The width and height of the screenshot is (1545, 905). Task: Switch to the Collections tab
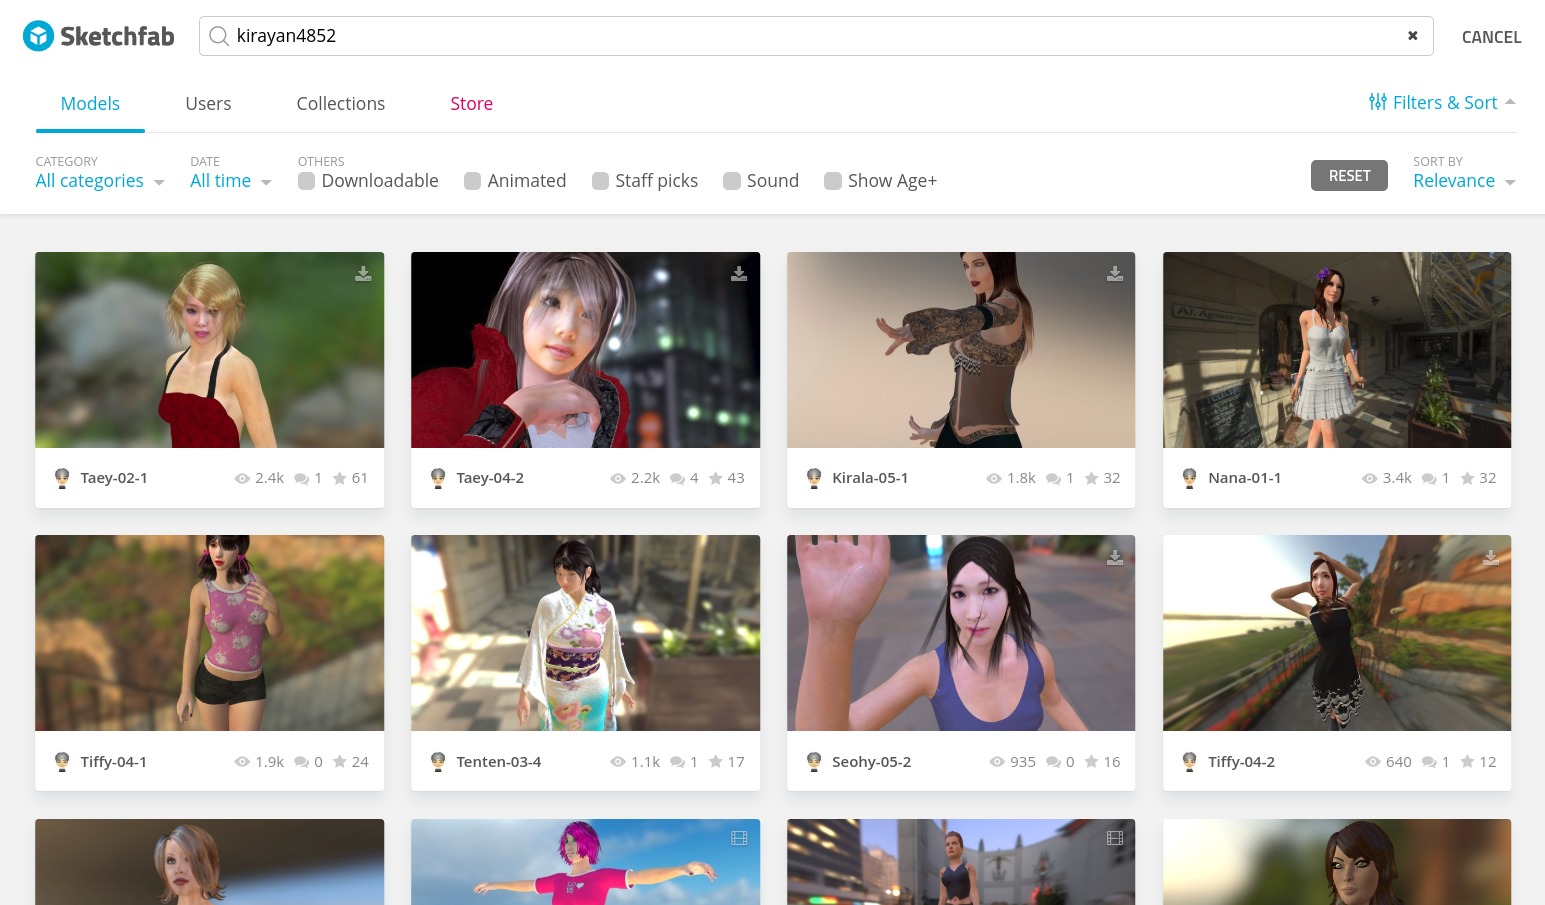click(x=341, y=103)
